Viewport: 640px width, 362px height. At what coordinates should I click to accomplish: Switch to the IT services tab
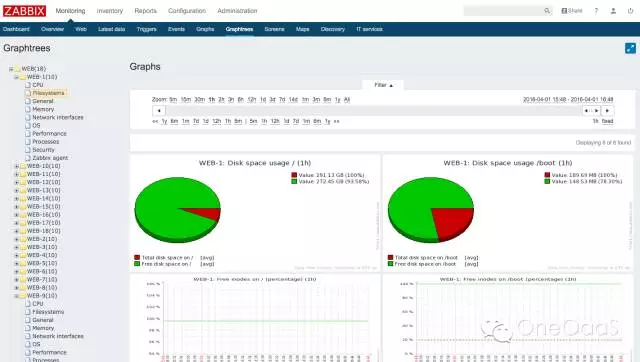tap(369, 29)
